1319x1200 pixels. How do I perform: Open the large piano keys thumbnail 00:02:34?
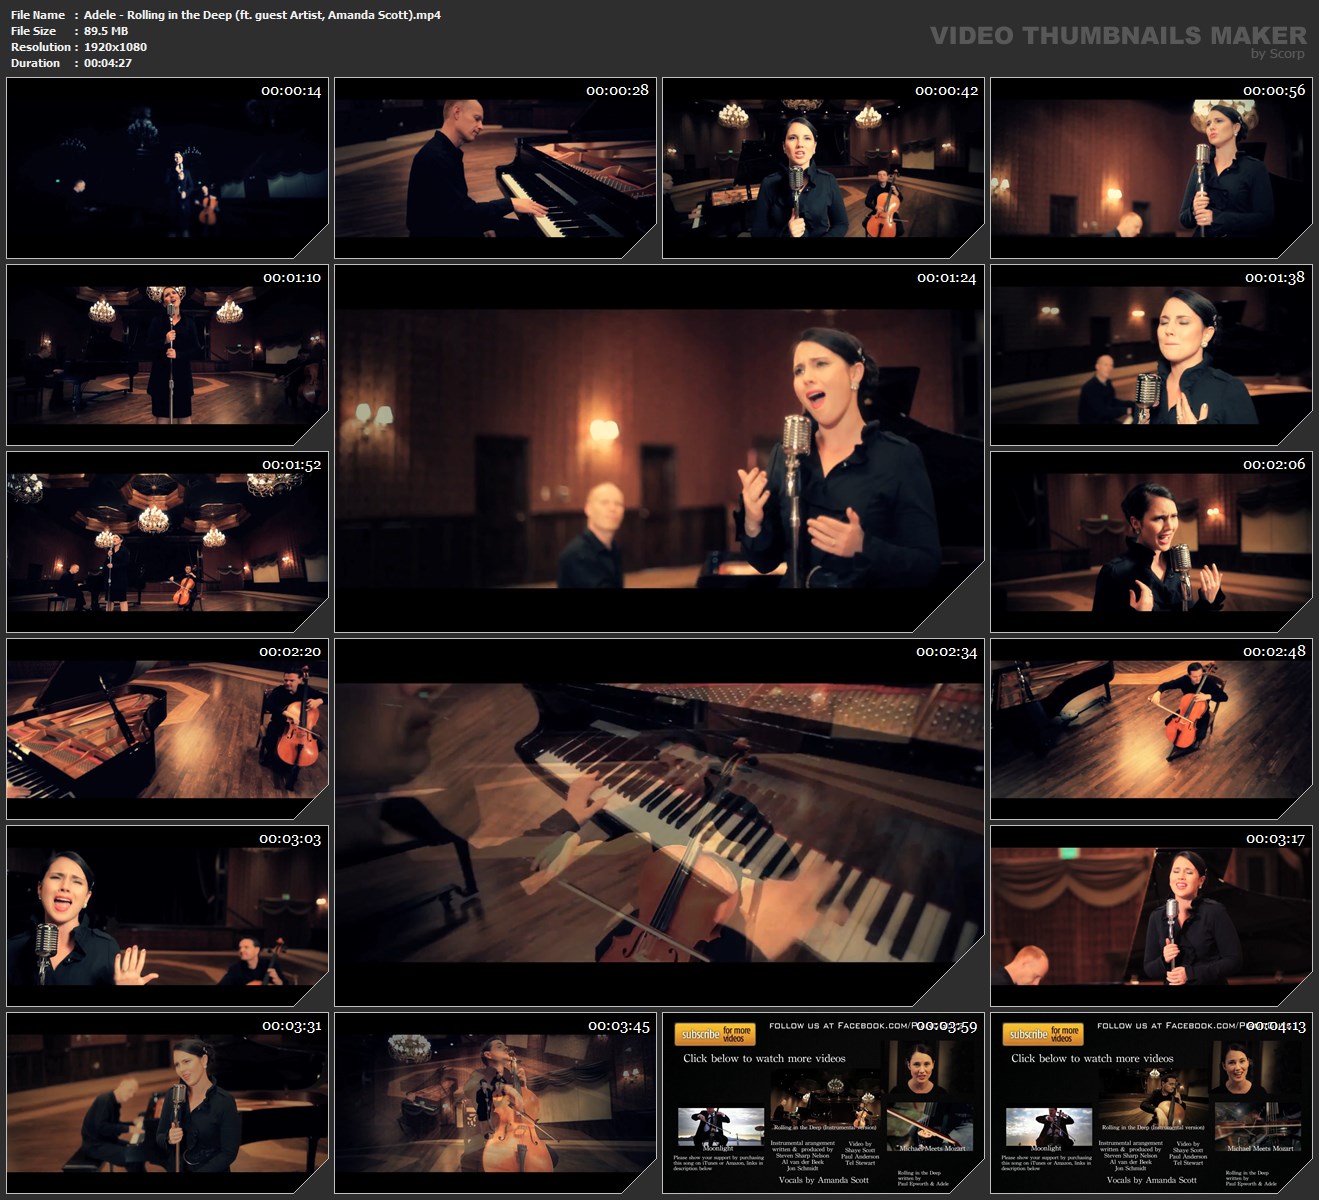pyautogui.click(x=659, y=822)
